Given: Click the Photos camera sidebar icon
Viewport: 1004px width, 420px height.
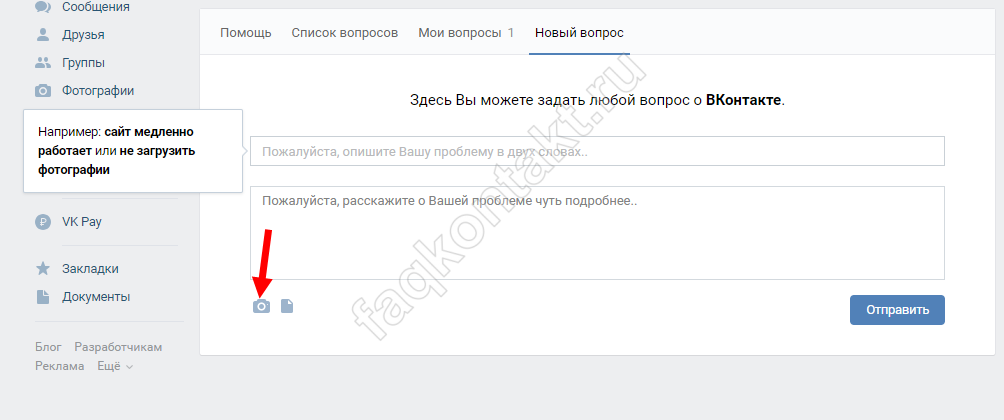Looking at the screenshot, I should [x=43, y=91].
